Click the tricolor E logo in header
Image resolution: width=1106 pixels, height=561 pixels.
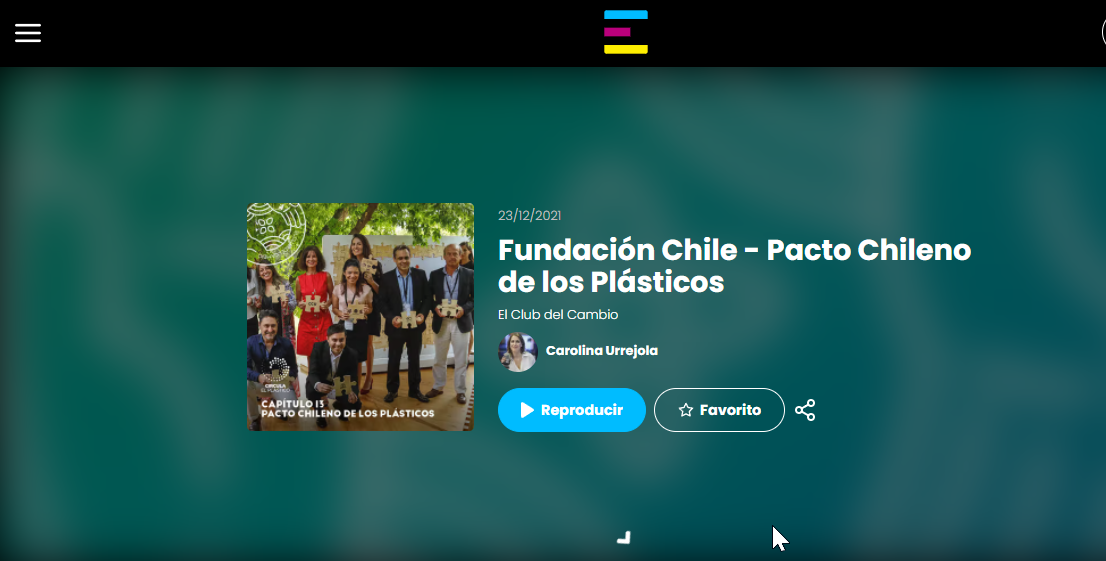coord(626,32)
